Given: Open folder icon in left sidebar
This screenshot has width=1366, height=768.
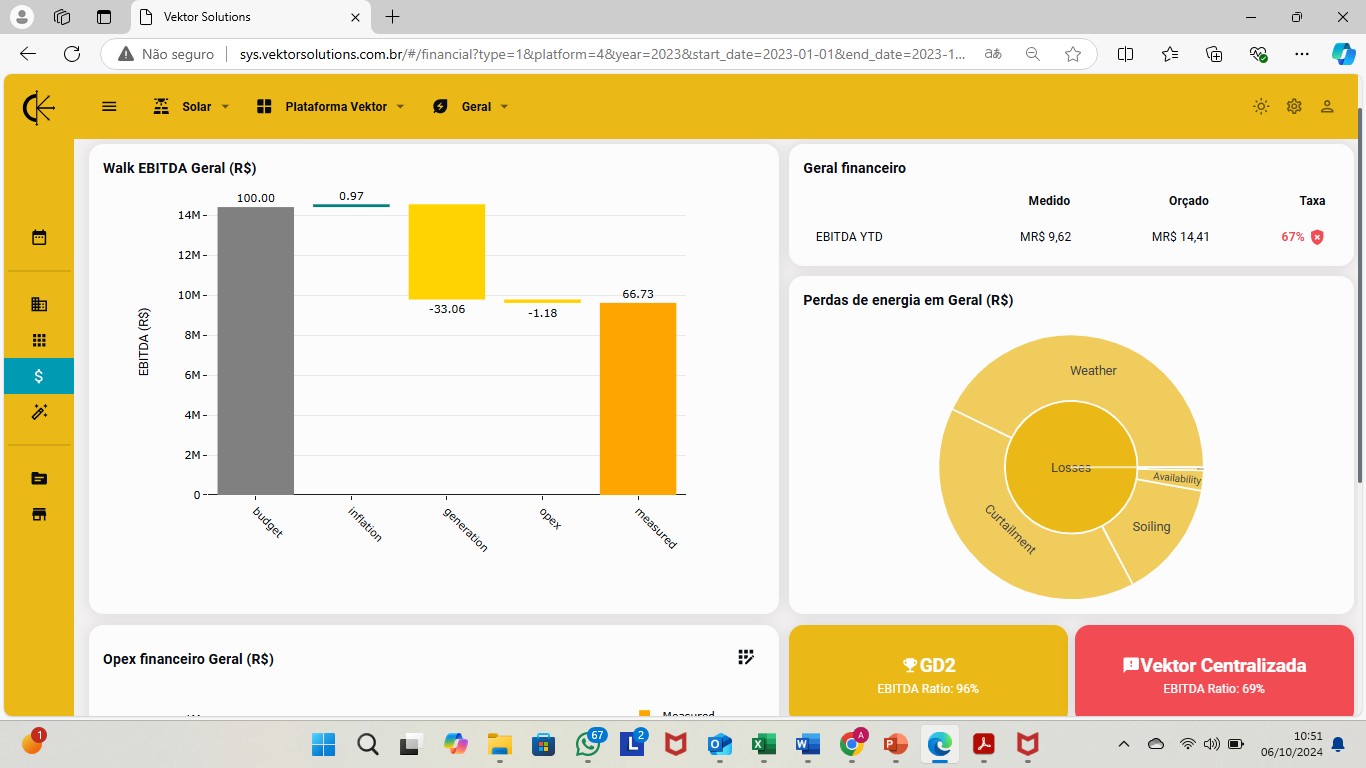Looking at the screenshot, I should [x=39, y=478].
